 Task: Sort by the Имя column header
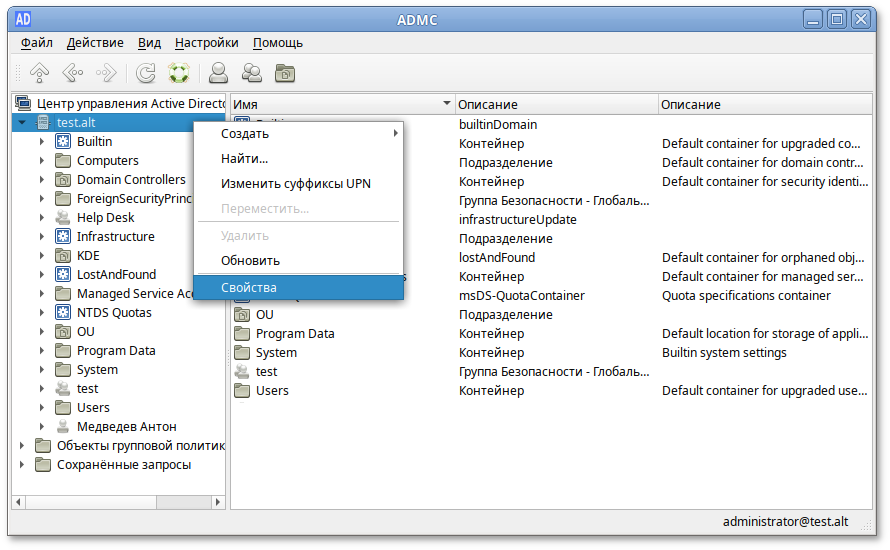(340, 104)
